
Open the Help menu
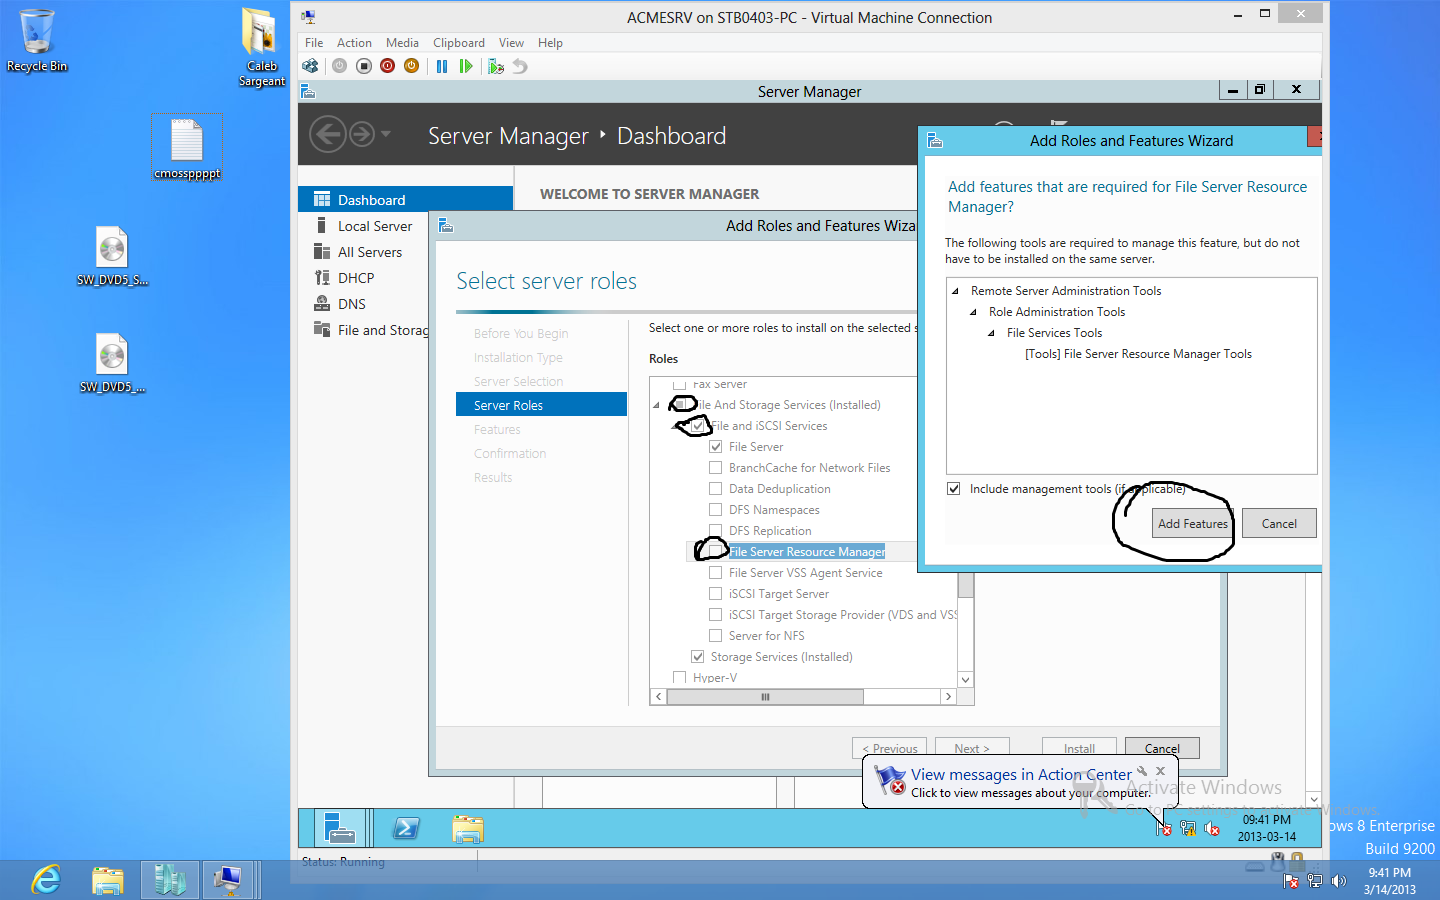click(550, 43)
